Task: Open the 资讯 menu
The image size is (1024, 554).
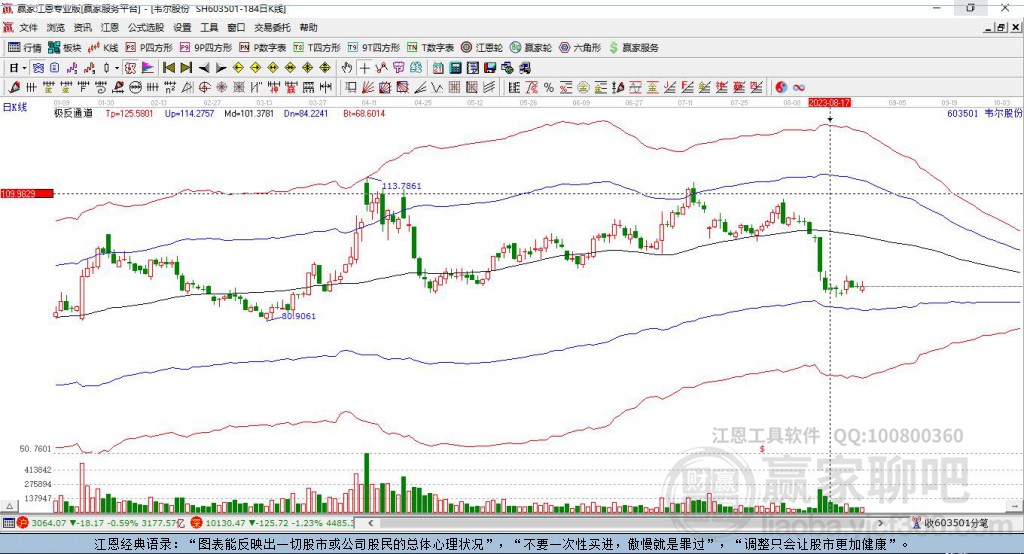Action: [x=82, y=27]
